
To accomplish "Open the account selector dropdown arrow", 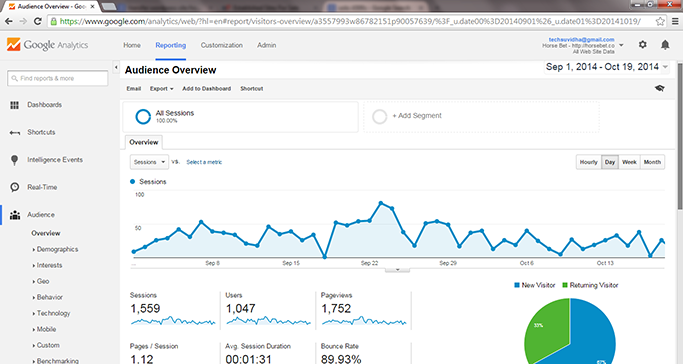I will pos(621,45).
